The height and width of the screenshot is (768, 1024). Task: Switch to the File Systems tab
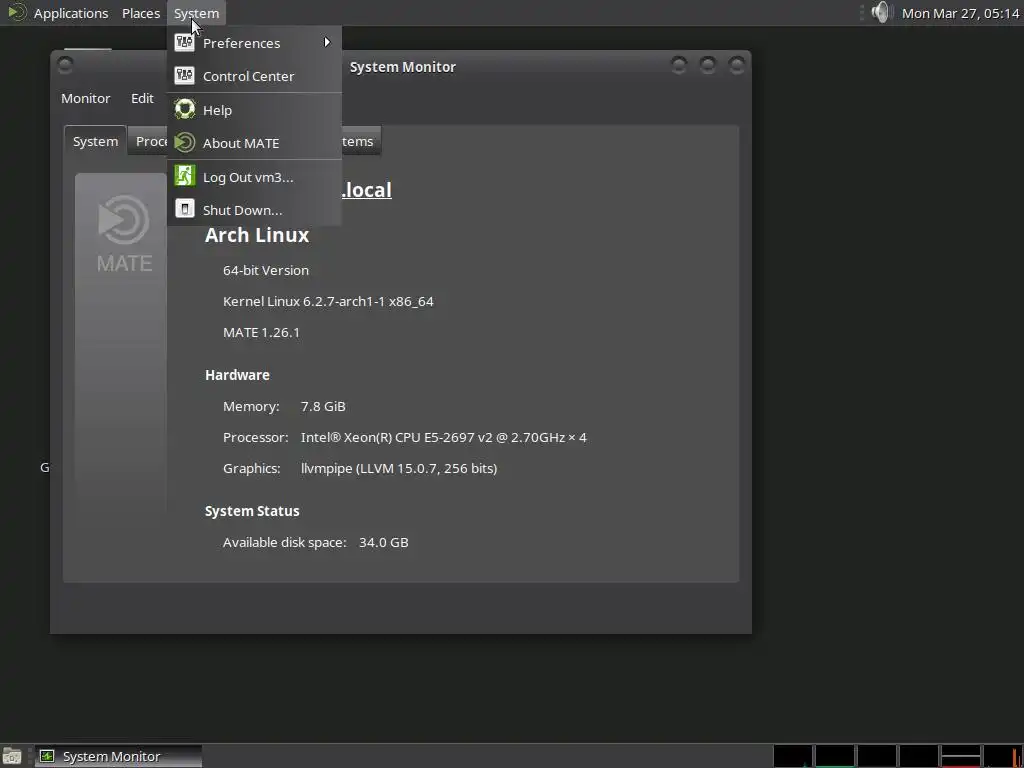click(360, 141)
